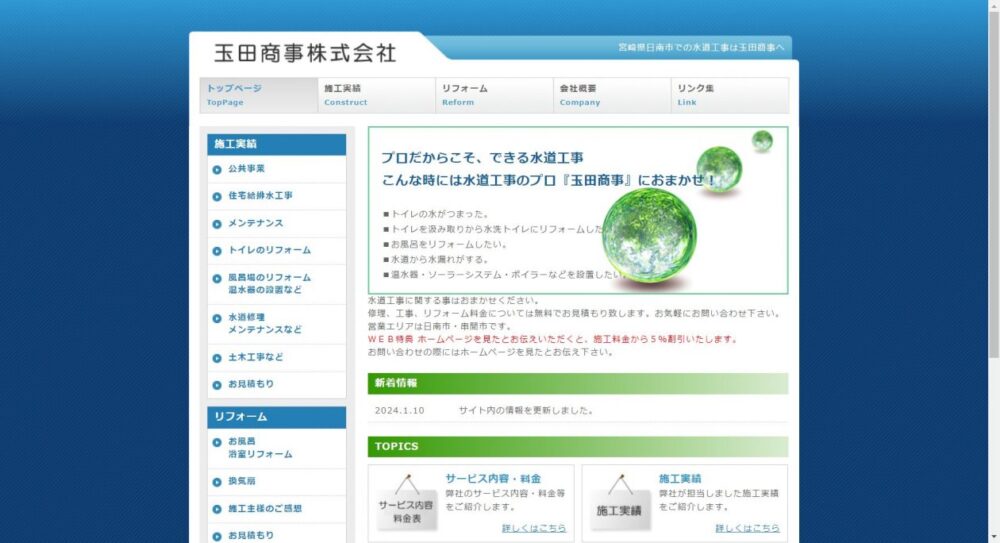Click the リフォーム sidebar section header
Viewport: 1000px width, 543px height.
[x=277, y=417]
